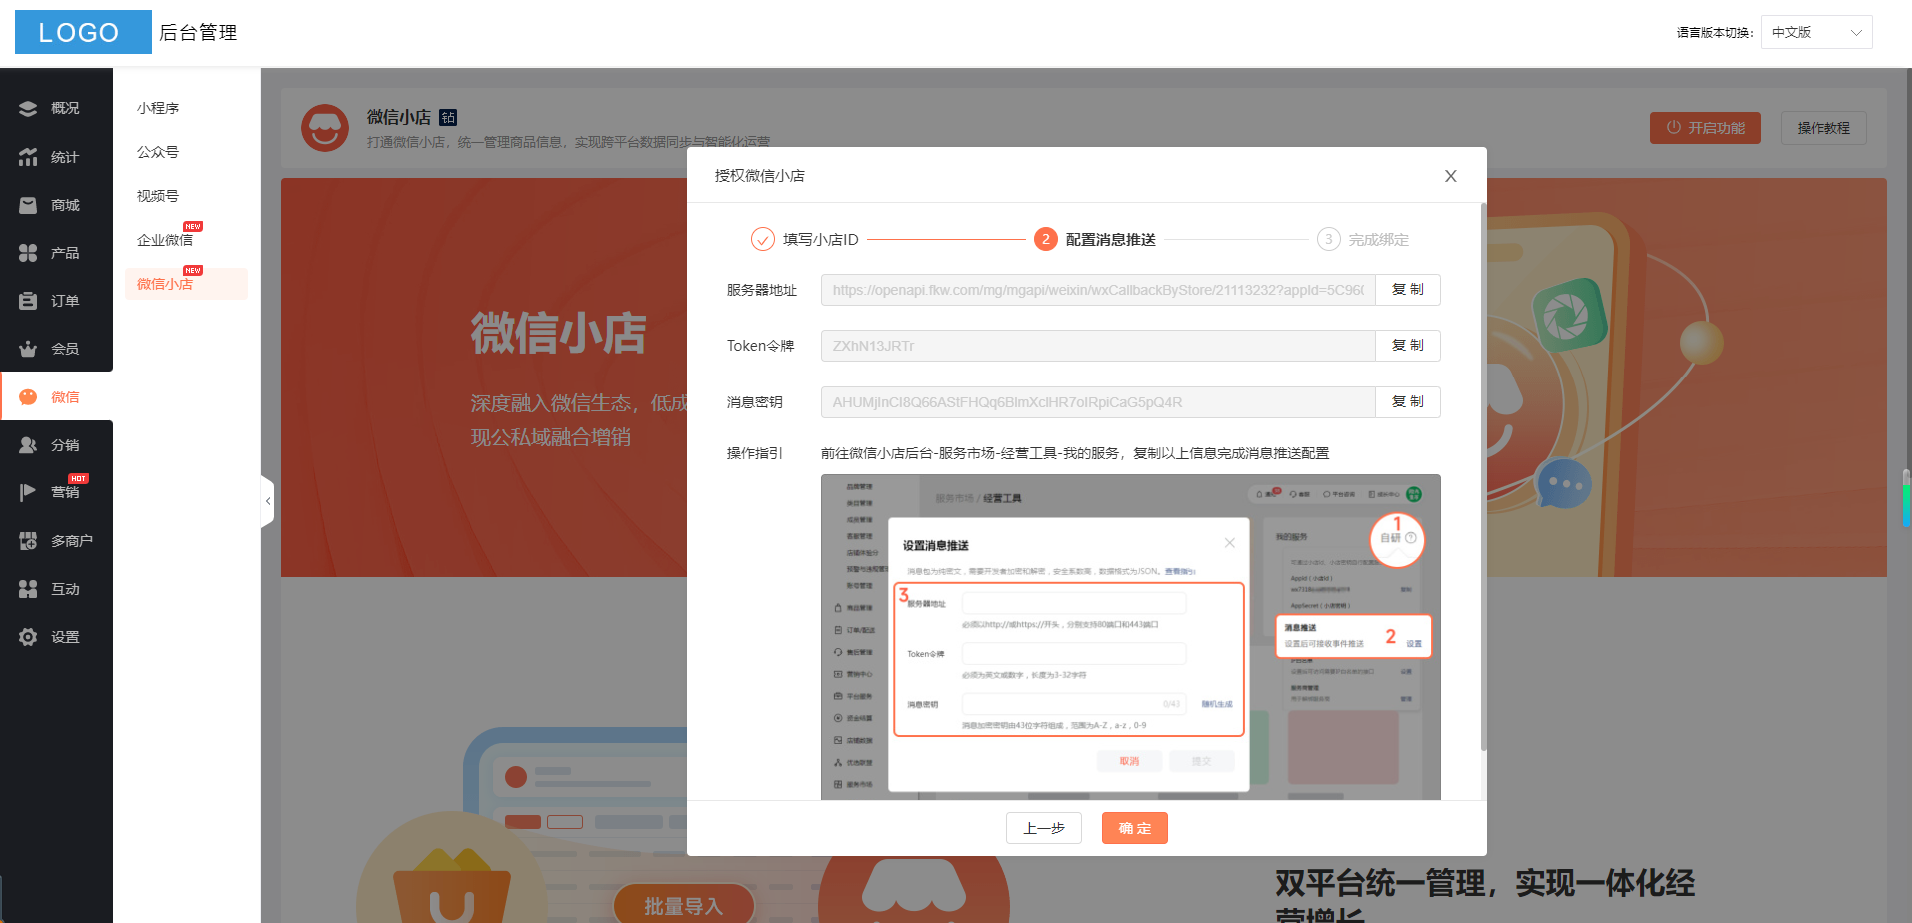Image resolution: width=1912 pixels, height=923 pixels.
Task: Copy the Token令牌 with its 复制 button
Action: click(x=1408, y=346)
